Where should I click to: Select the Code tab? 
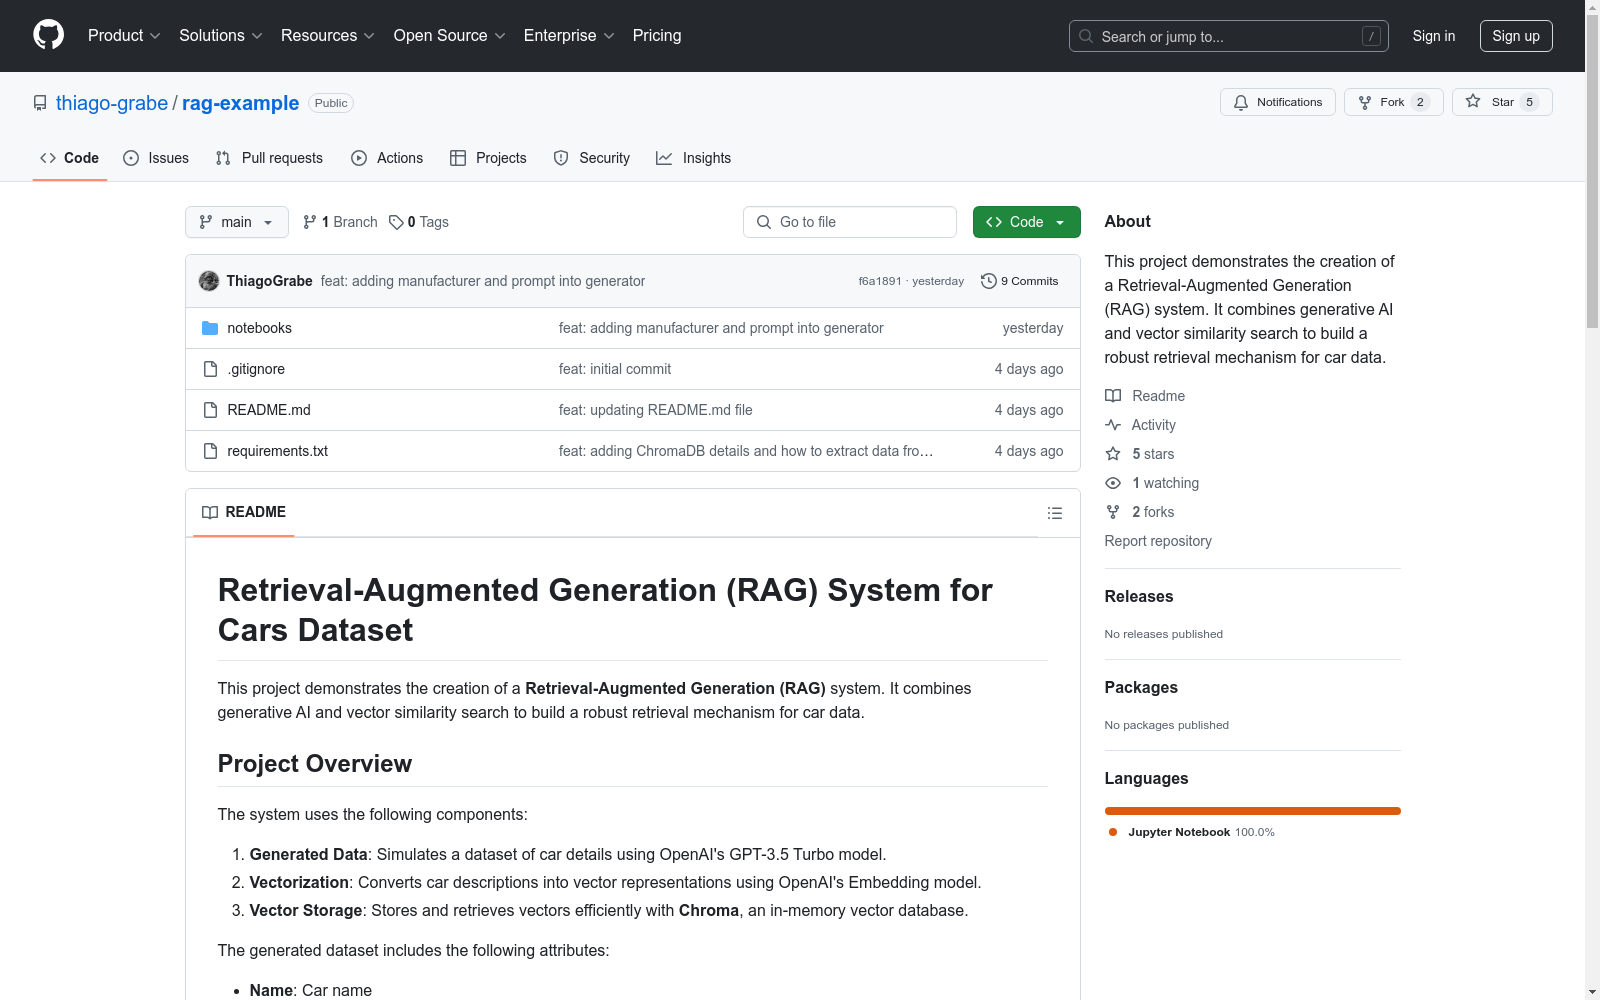point(69,158)
